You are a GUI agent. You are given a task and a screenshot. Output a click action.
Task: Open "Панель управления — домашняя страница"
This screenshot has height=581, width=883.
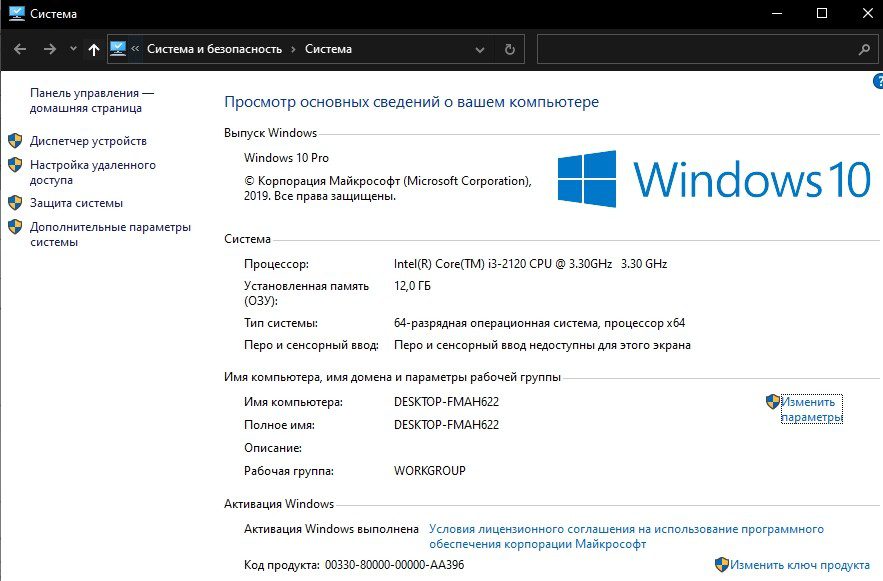coord(92,100)
